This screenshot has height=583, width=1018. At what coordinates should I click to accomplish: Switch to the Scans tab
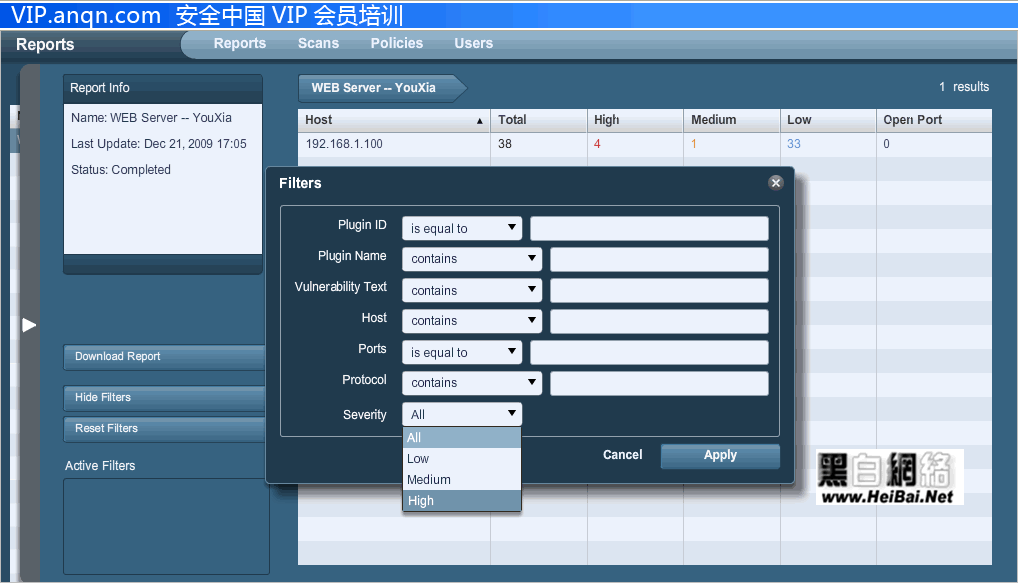click(x=318, y=43)
